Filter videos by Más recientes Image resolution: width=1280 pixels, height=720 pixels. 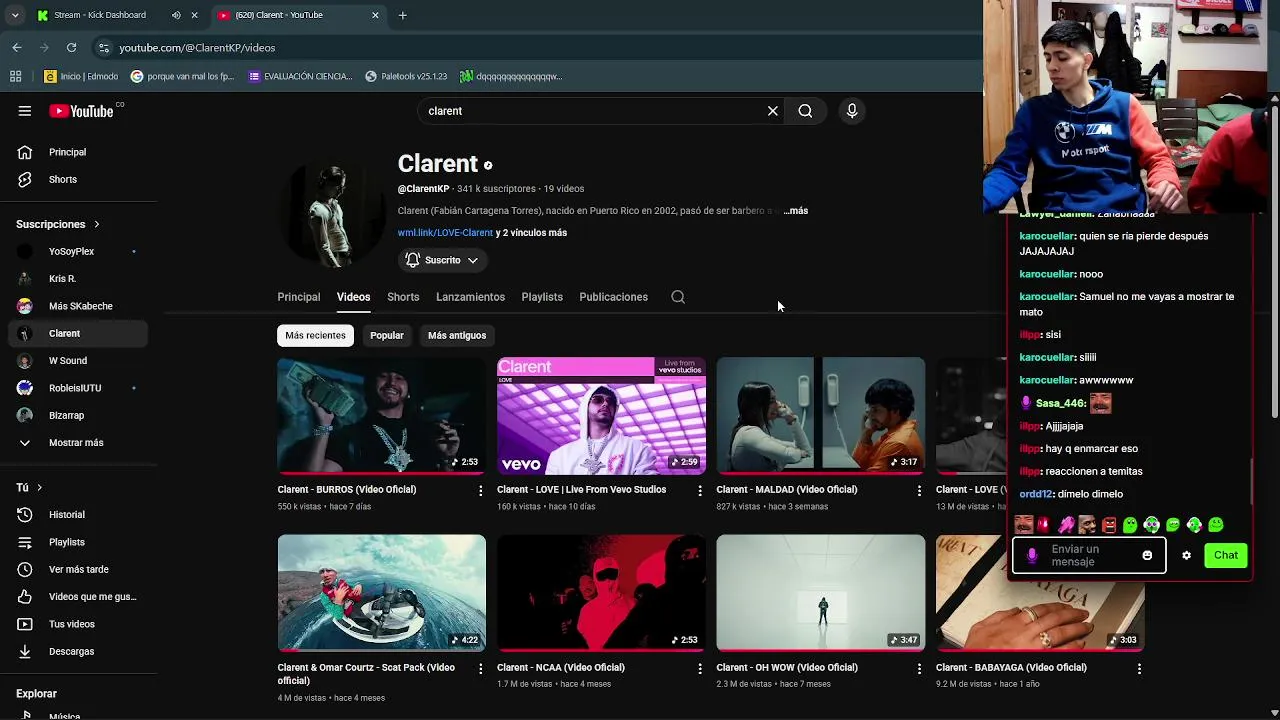coord(315,335)
